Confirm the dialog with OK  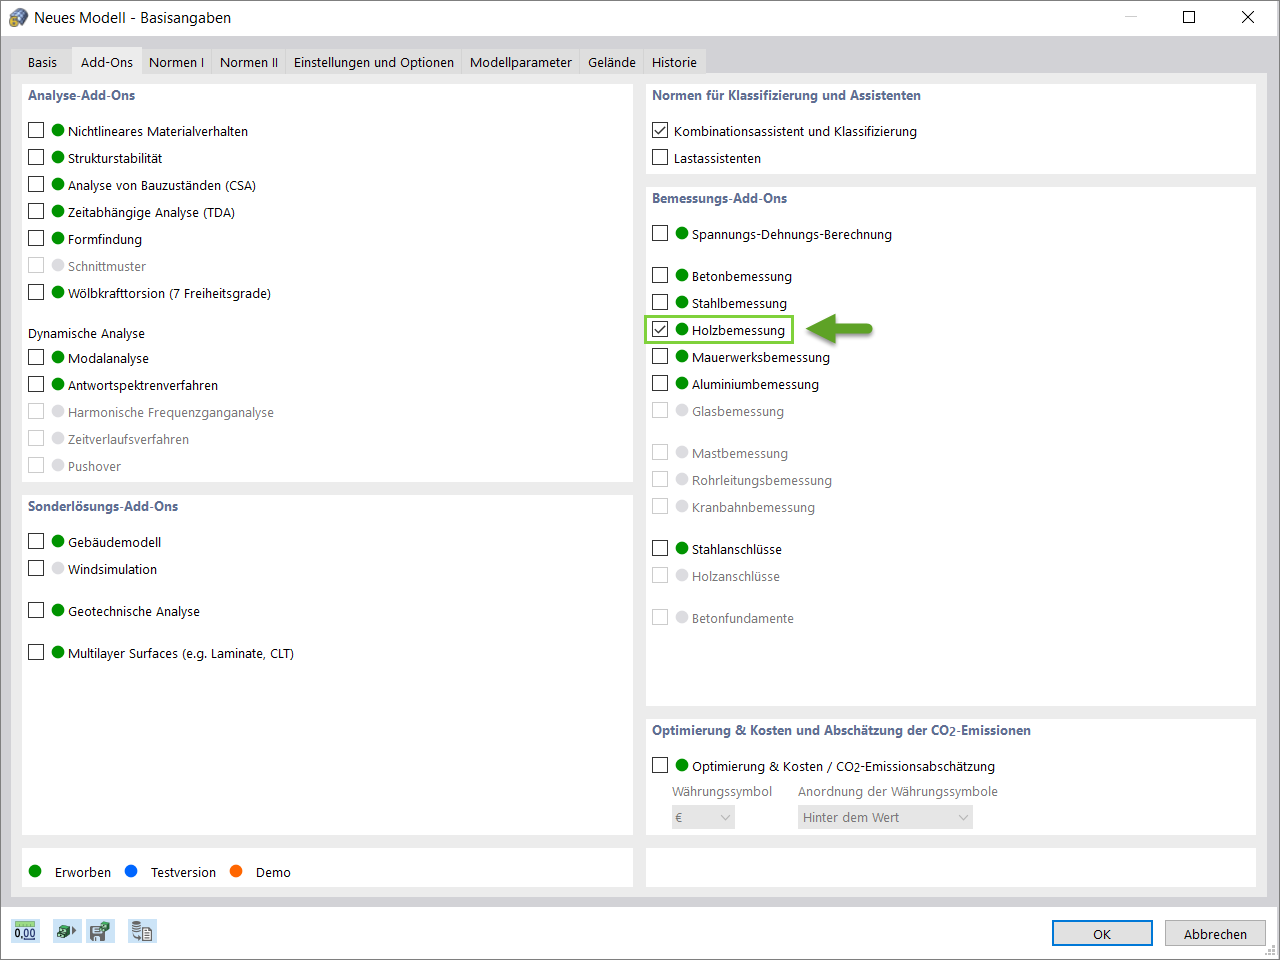pyautogui.click(x=1101, y=934)
